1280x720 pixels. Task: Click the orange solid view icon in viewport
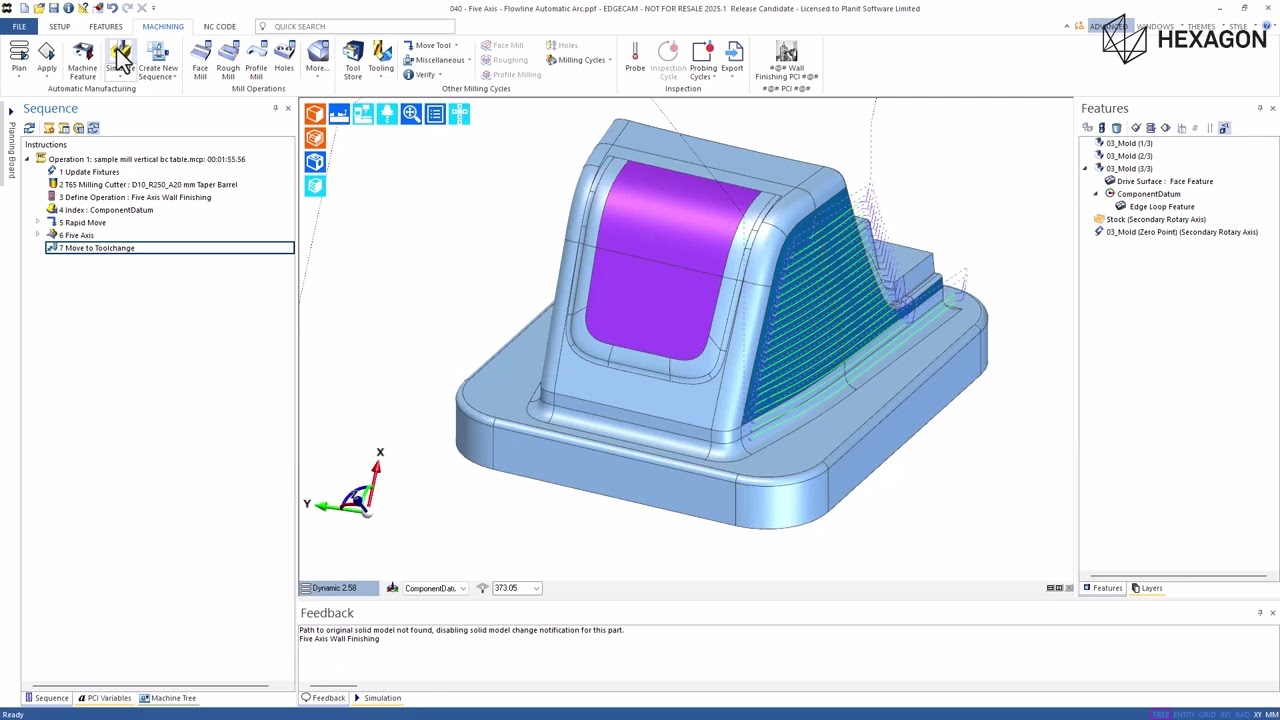click(x=315, y=114)
